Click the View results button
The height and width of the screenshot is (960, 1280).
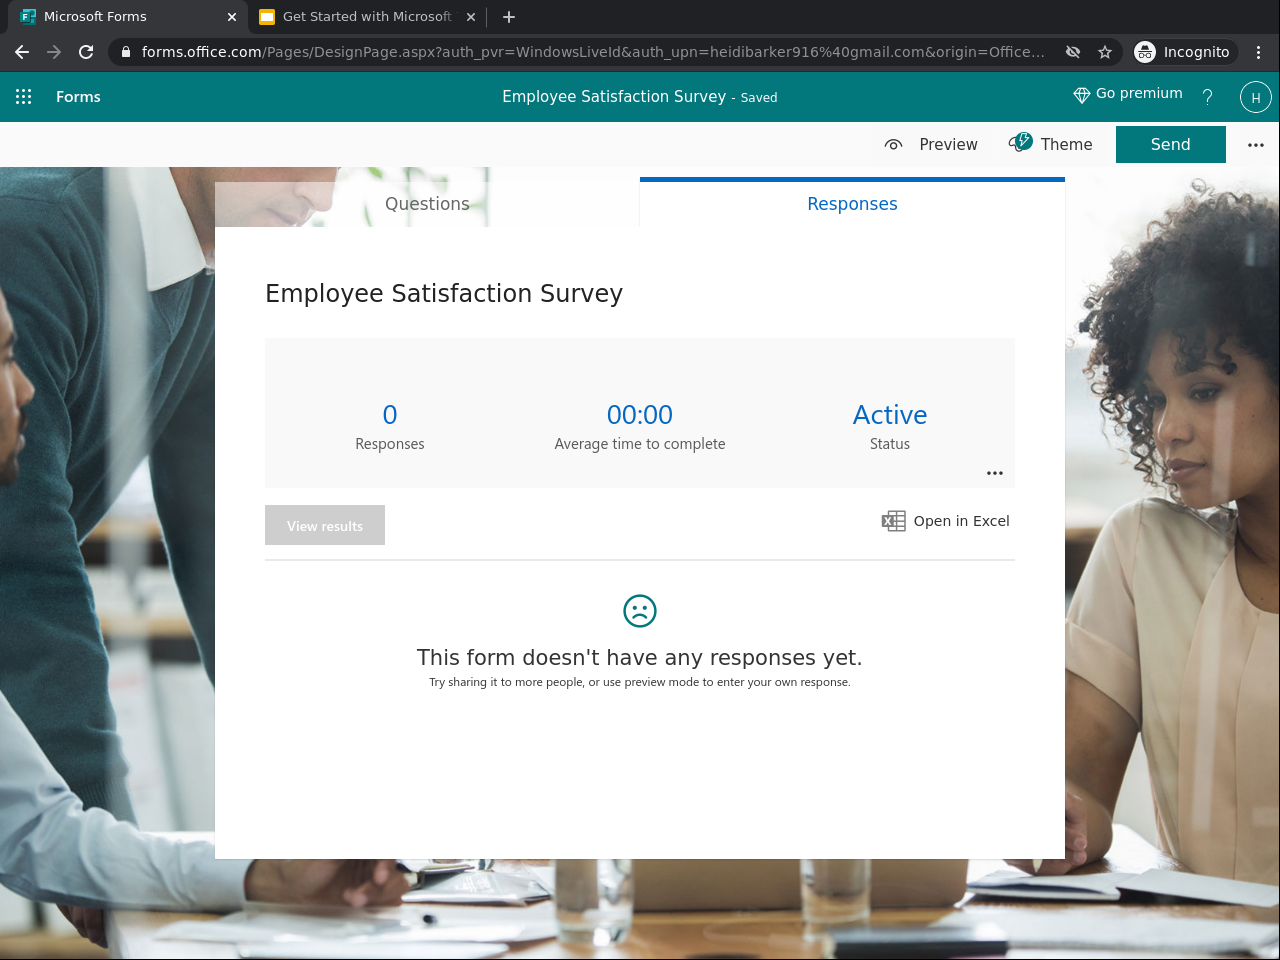tap(325, 525)
